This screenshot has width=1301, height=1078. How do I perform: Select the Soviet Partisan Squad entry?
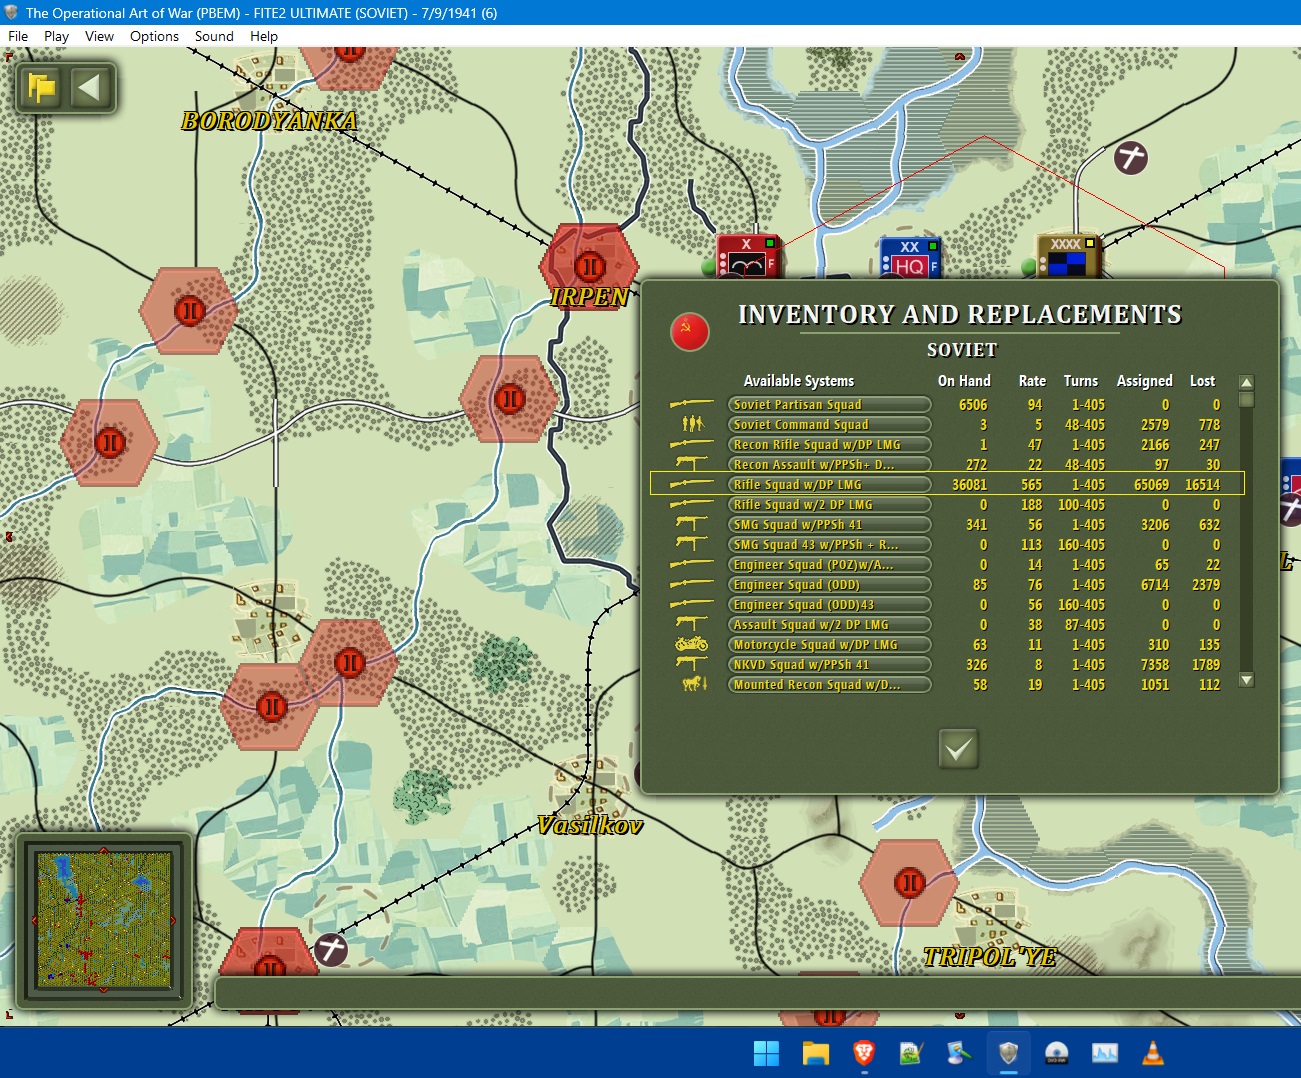click(x=830, y=404)
